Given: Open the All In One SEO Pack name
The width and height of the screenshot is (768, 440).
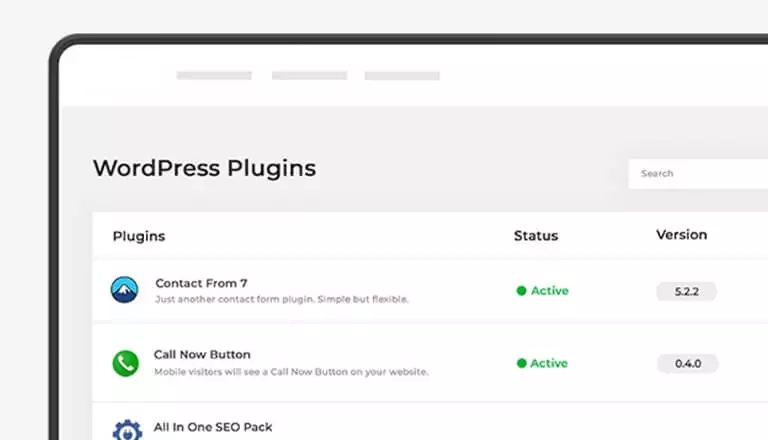Looking at the screenshot, I should coord(213,427).
